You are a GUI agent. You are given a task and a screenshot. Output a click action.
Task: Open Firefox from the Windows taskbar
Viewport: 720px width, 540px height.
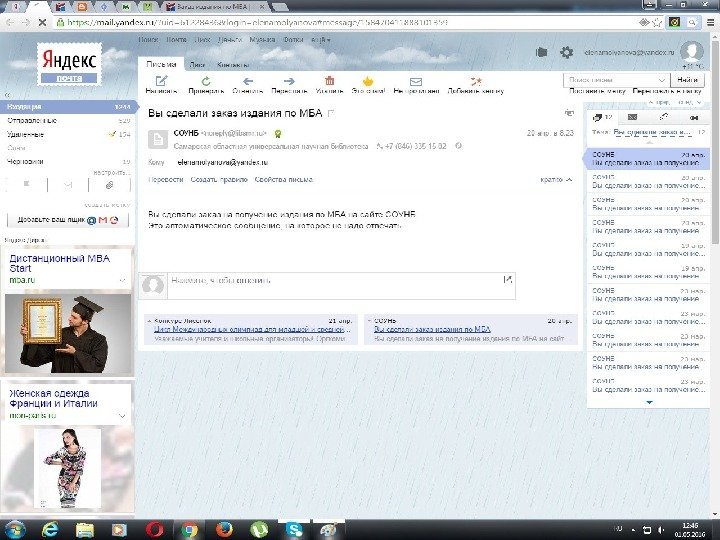click(224, 530)
